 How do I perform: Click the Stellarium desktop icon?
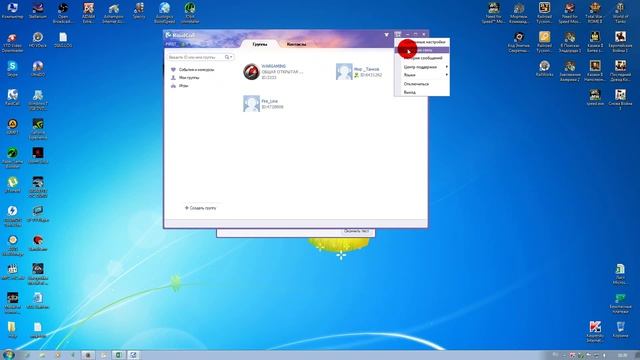click(38, 11)
